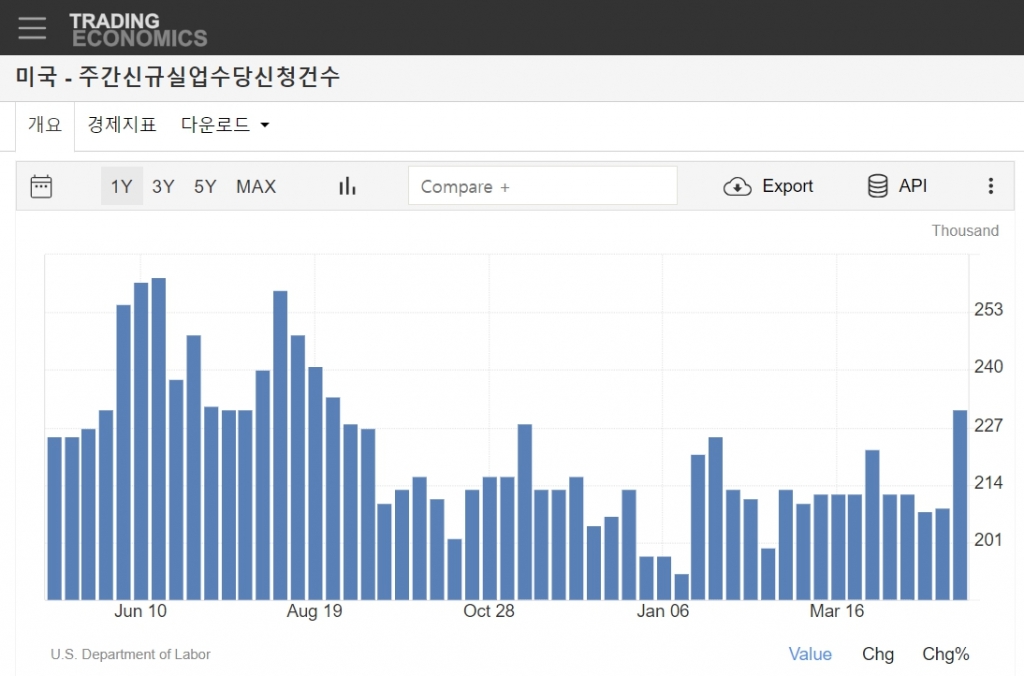Switch chart to 5Y range
The image size is (1024, 676).
coord(205,186)
